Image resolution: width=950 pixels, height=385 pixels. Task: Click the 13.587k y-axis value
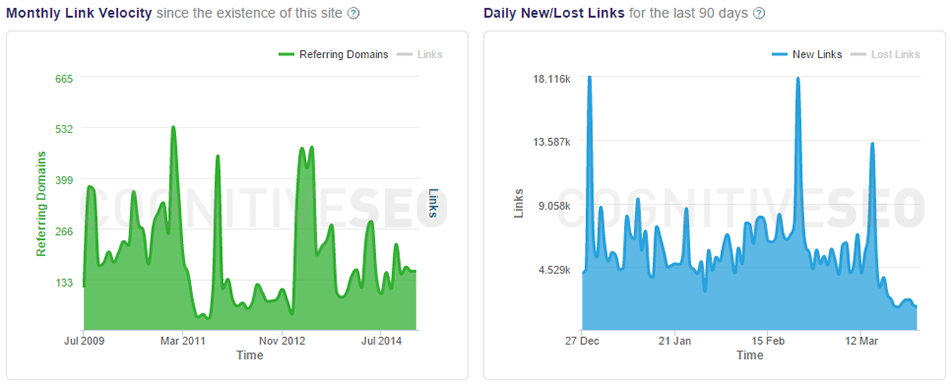(553, 142)
